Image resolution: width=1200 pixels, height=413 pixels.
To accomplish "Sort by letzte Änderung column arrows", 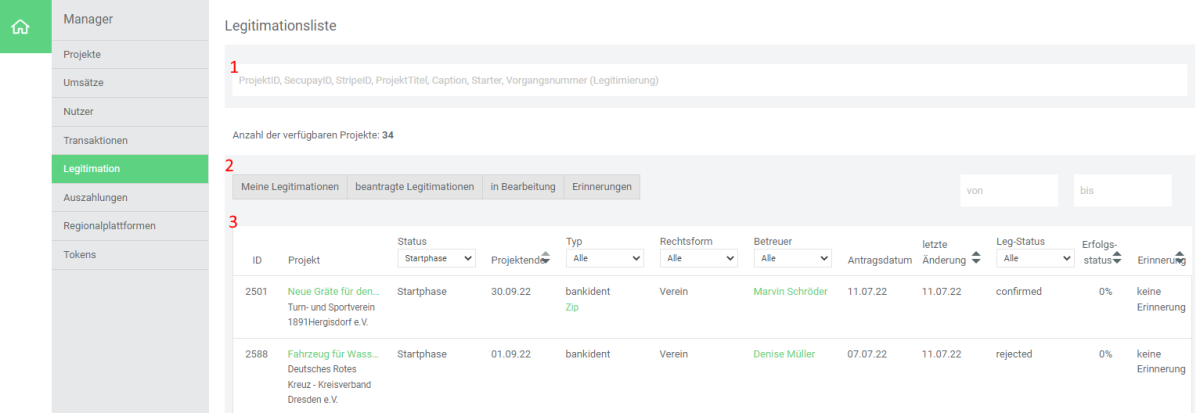I will pos(975,258).
